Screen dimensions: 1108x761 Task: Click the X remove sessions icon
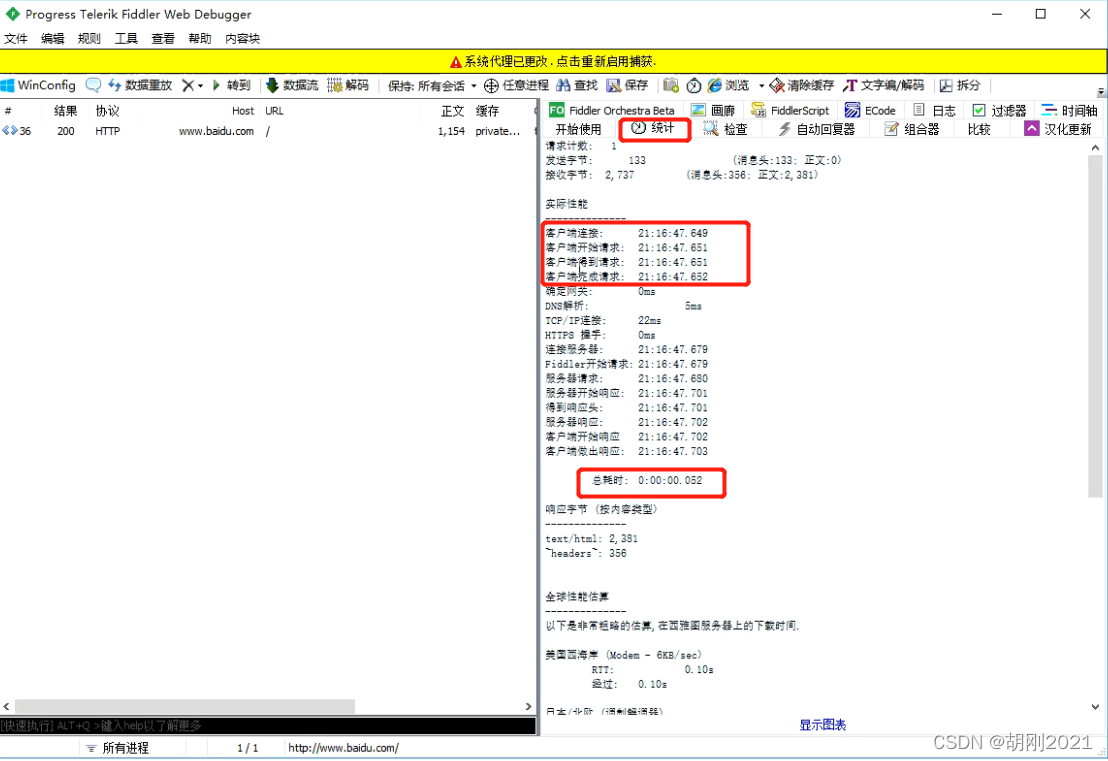coord(187,85)
